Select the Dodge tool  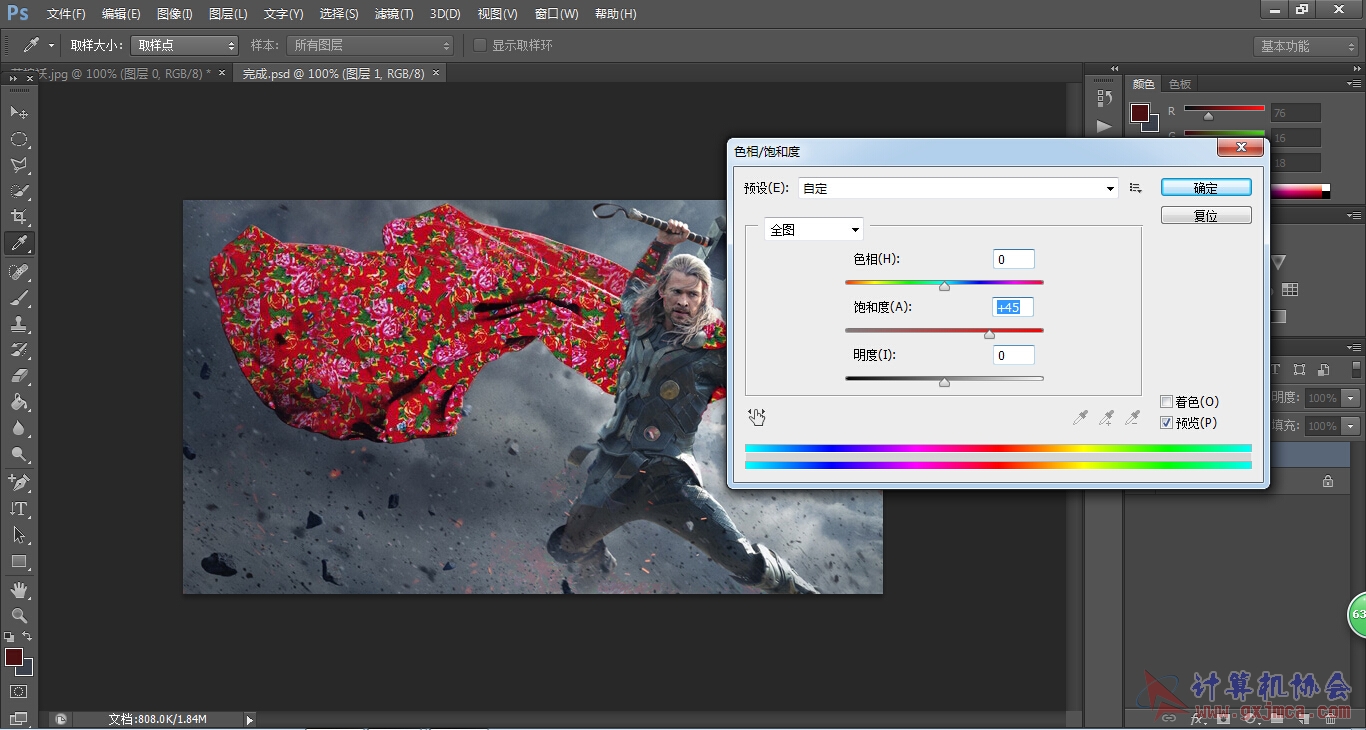click(18, 454)
